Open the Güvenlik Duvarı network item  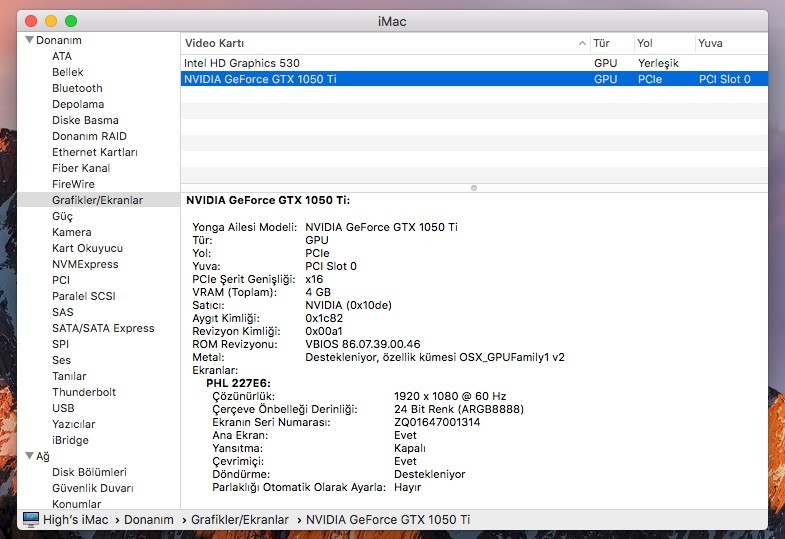[x=92, y=488]
